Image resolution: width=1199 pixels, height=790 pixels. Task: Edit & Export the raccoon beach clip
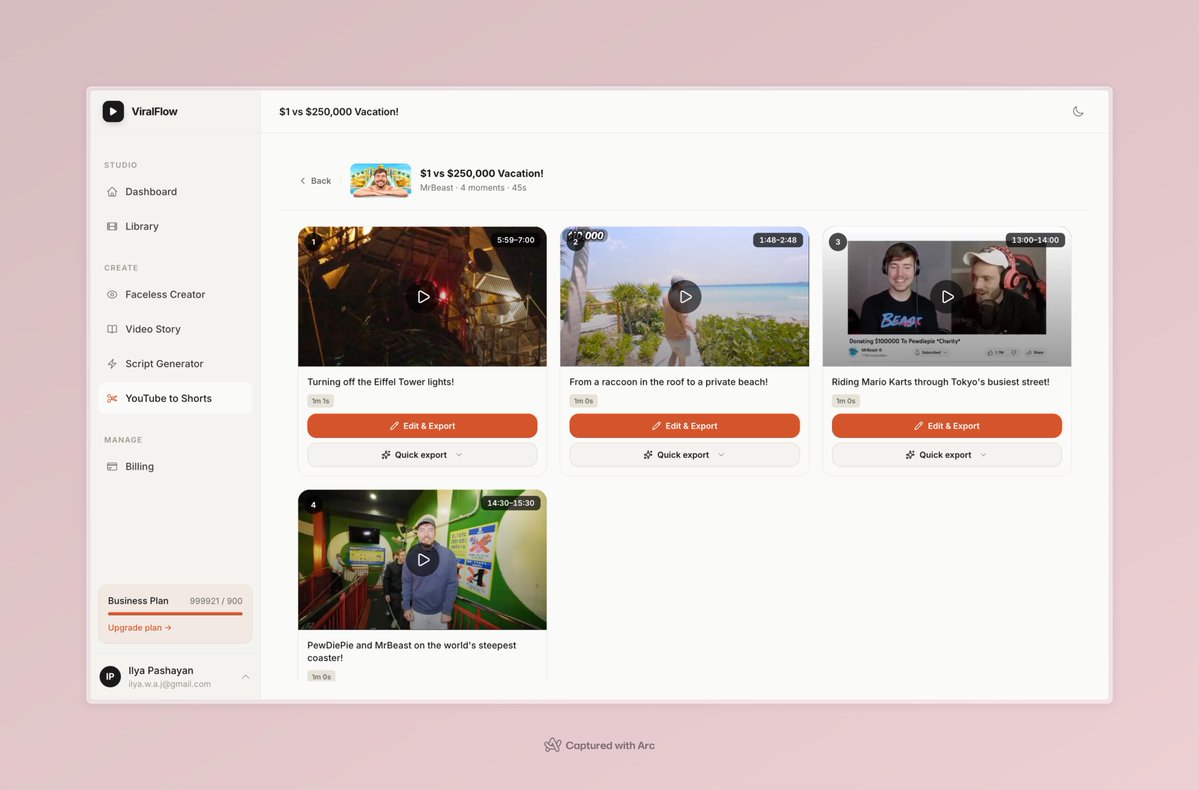point(684,426)
